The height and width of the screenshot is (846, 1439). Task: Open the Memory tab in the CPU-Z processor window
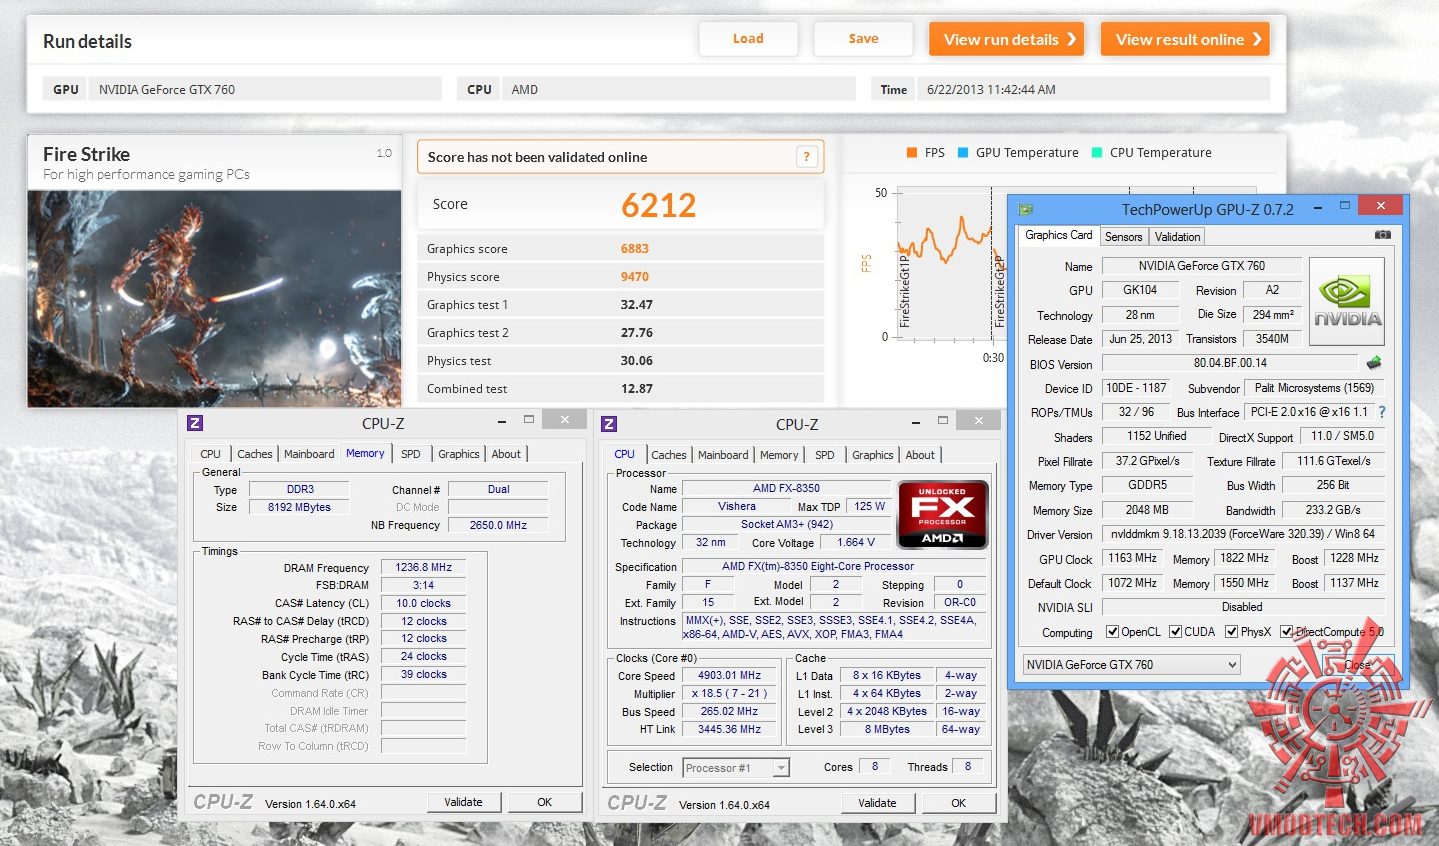[779, 455]
